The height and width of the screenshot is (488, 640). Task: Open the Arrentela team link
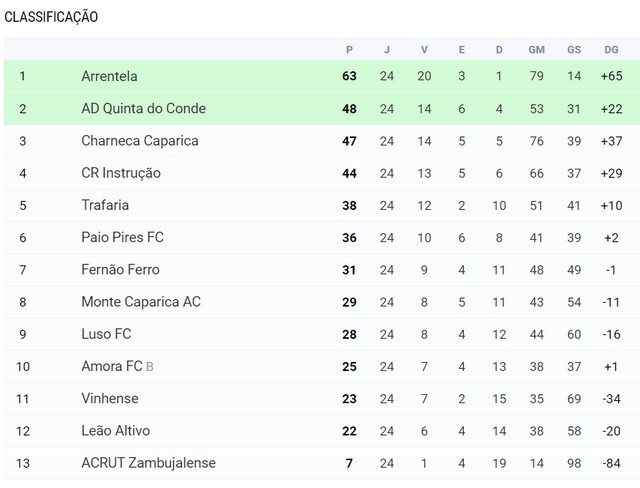[109, 76]
